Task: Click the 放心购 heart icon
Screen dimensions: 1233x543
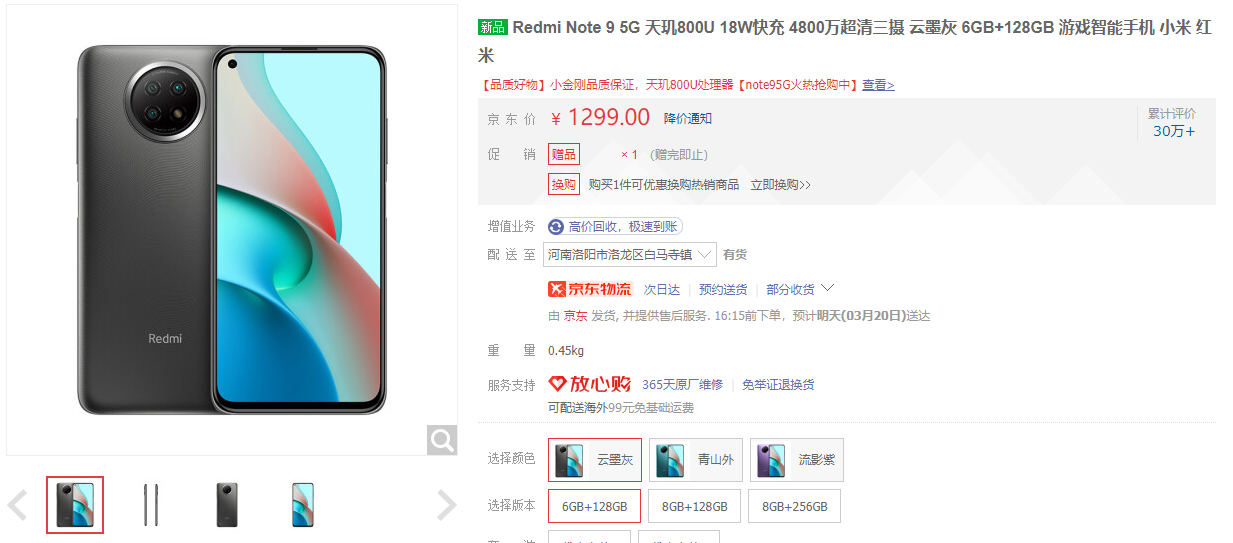Action: (557, 384)
